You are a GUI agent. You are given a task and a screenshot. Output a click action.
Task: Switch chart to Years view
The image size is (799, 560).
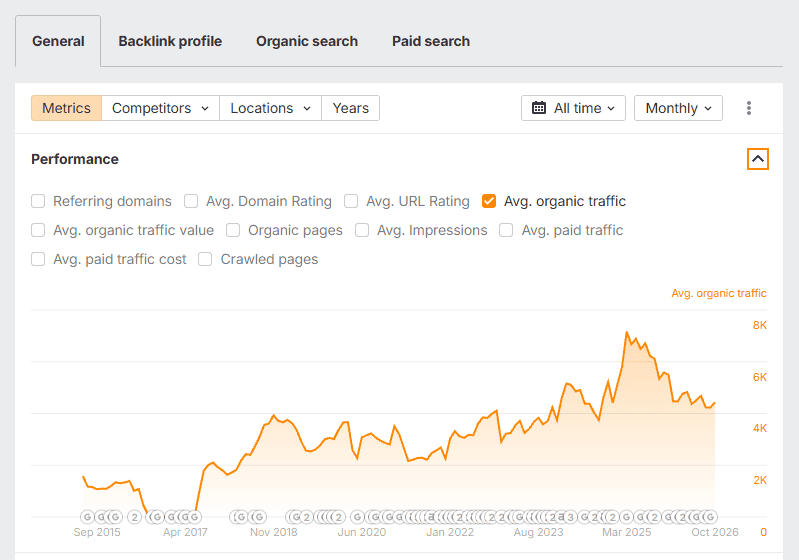pos(351,108)
